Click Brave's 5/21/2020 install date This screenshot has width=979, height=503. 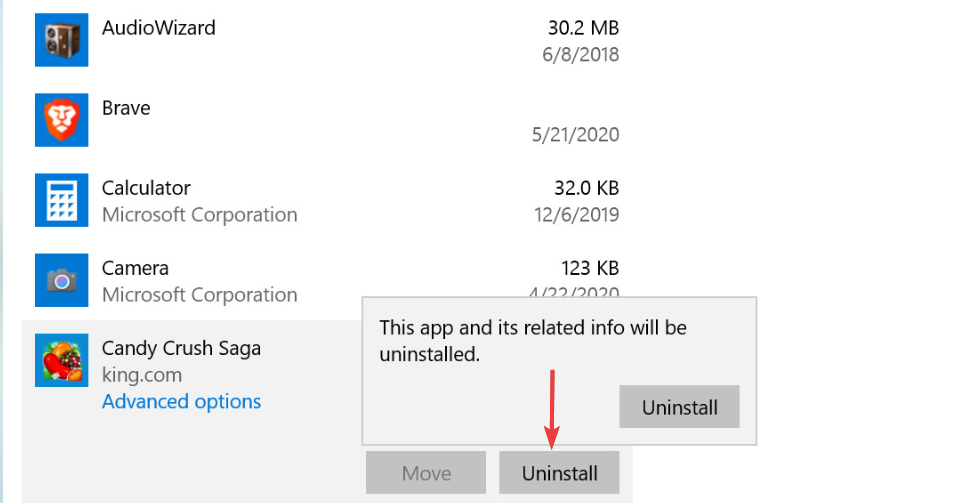point(575,135)
